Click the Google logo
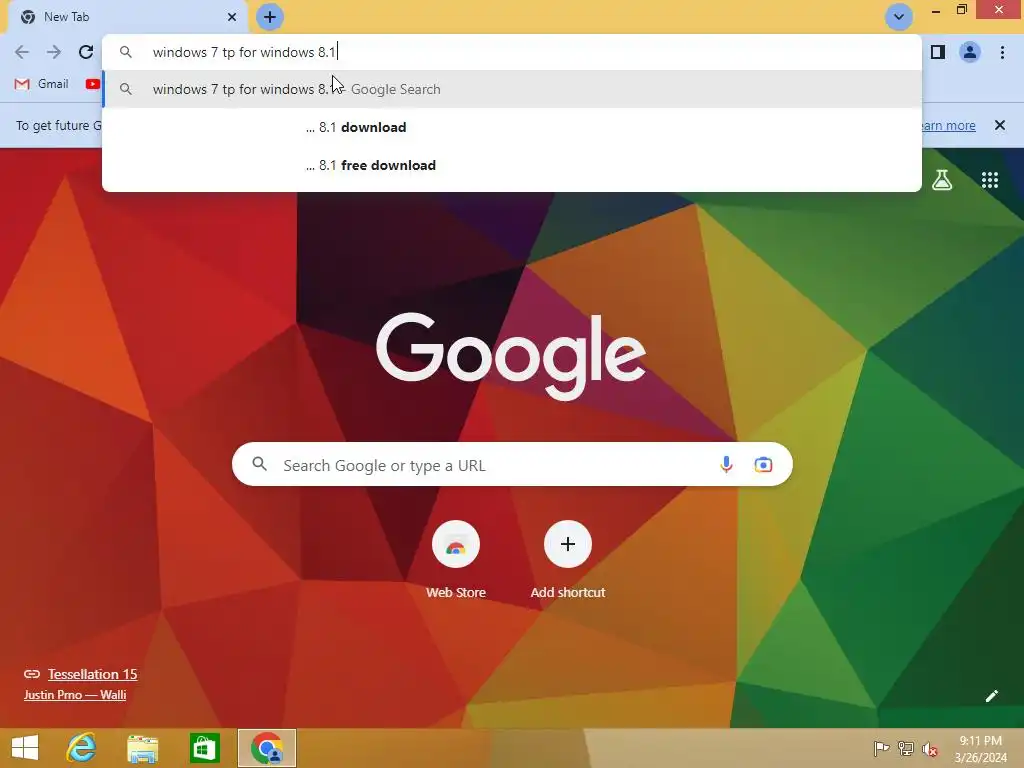The height and width of the screenshot is (768, 1024). tap(511, 356)
